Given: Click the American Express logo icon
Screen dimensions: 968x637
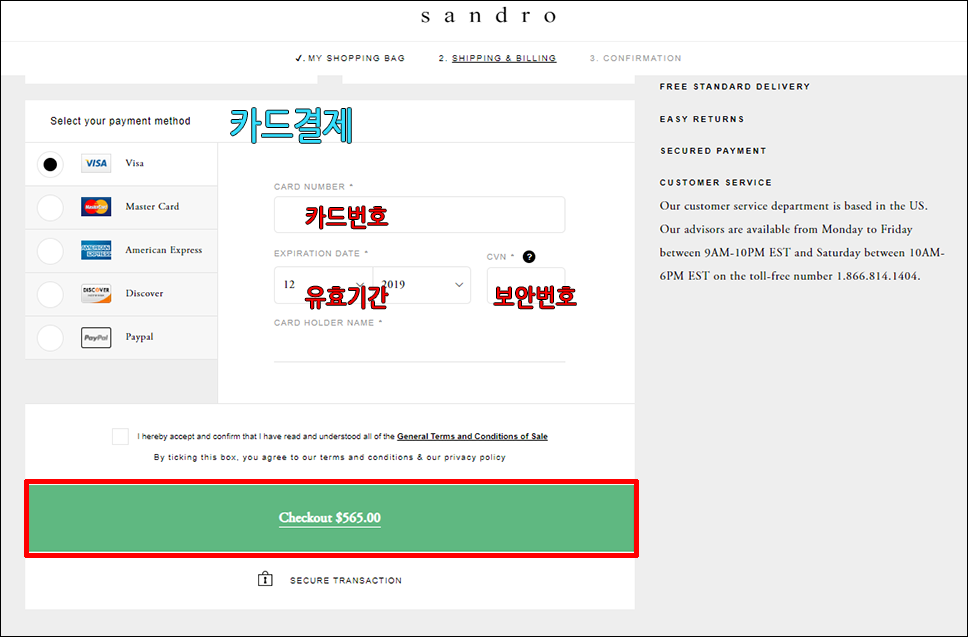Looking at the screenshot, I should point(96,250).
